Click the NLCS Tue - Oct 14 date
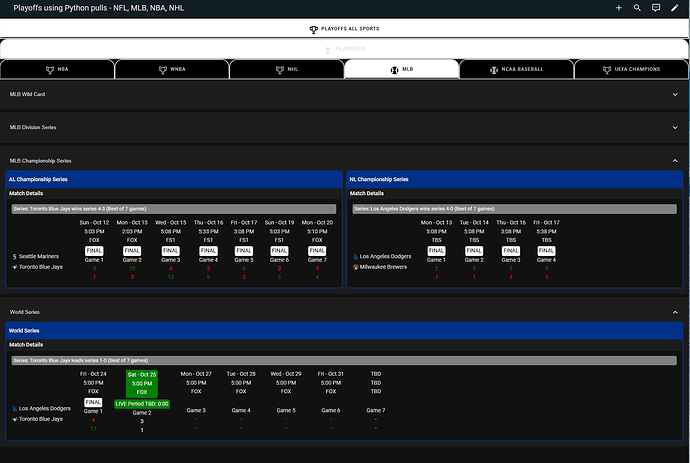690x463 pixels. click(474, 223)
